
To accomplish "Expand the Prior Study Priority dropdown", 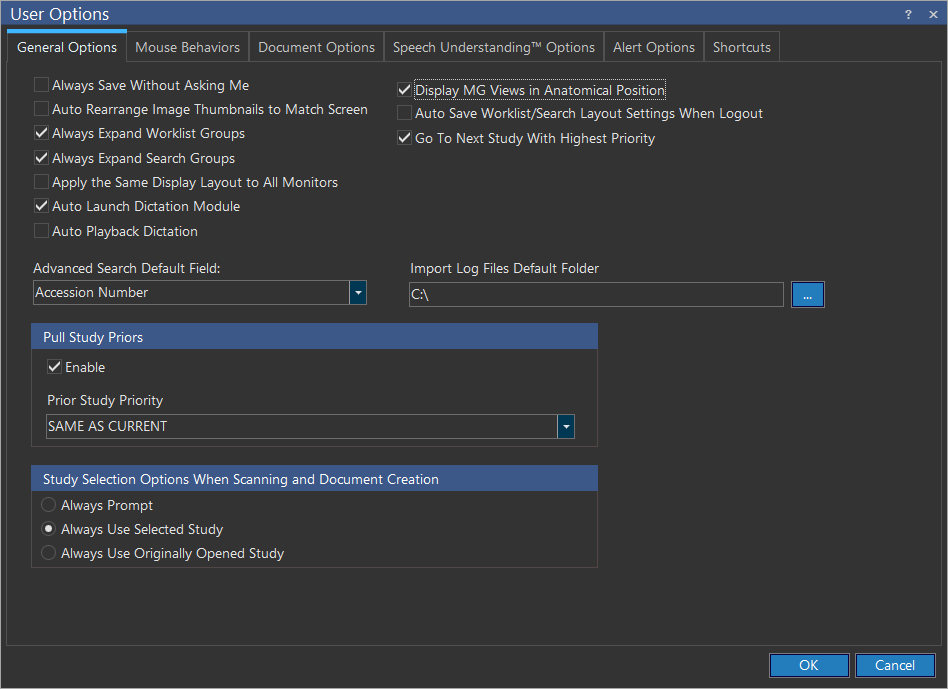I will pos(566,427).
